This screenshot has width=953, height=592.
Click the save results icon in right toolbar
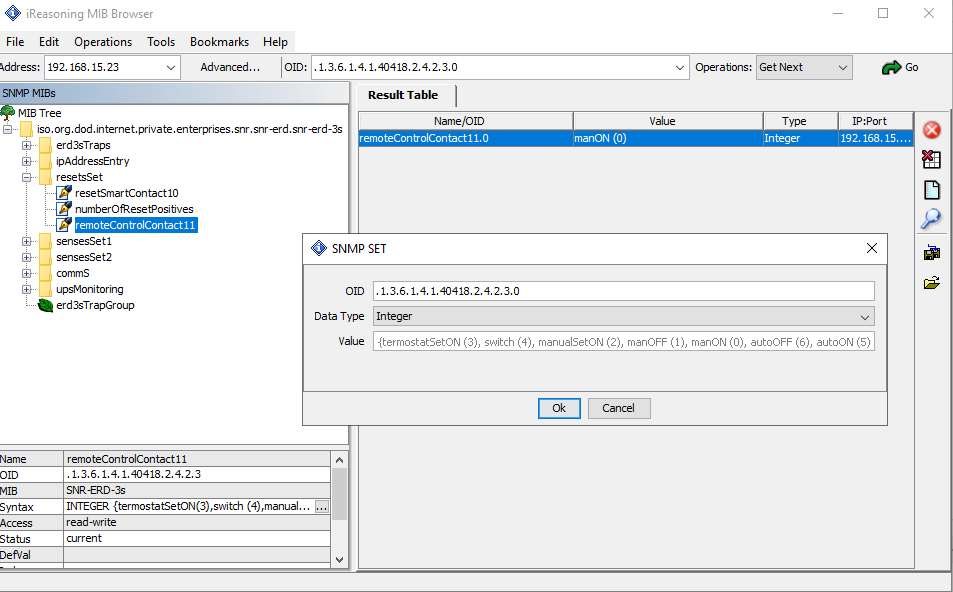931,252
